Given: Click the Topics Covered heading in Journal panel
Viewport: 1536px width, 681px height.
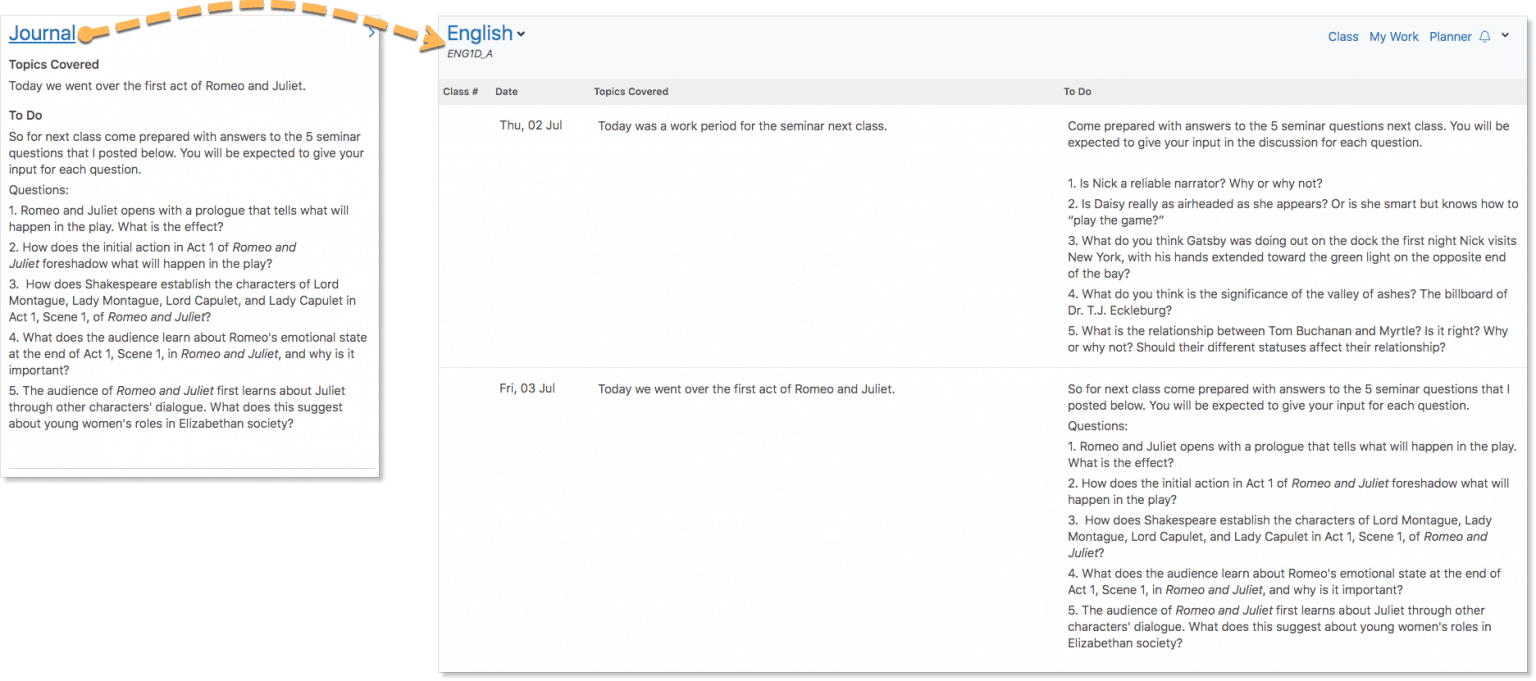Looking at the screenshot, I should 53,64.
